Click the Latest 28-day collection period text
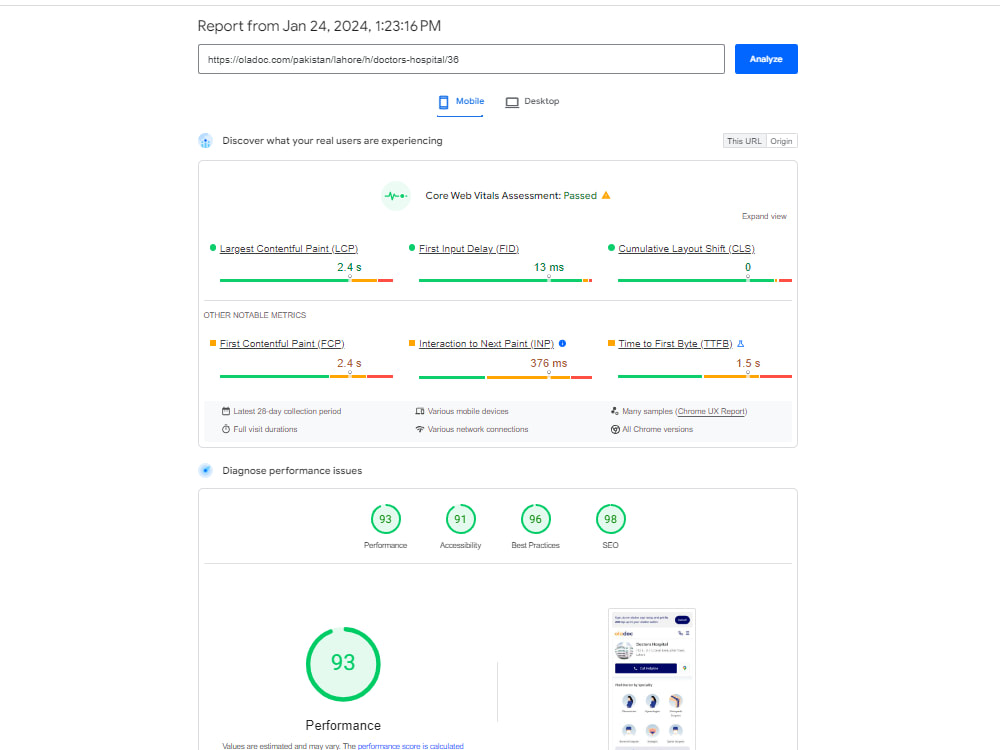 coord(287,411)
